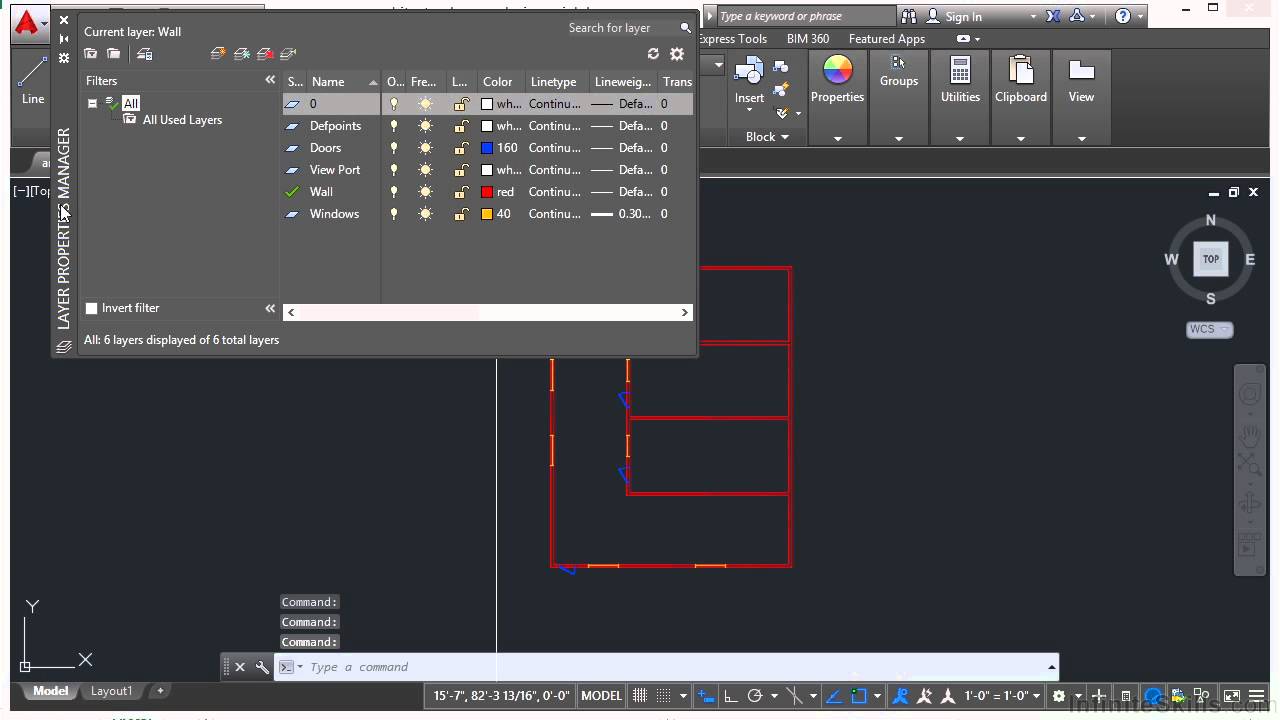Image resolution: width=1280 pixels, height=720 pixels.
Task: Toggle dynamic input in status bar
Action: tap(706, 696)
